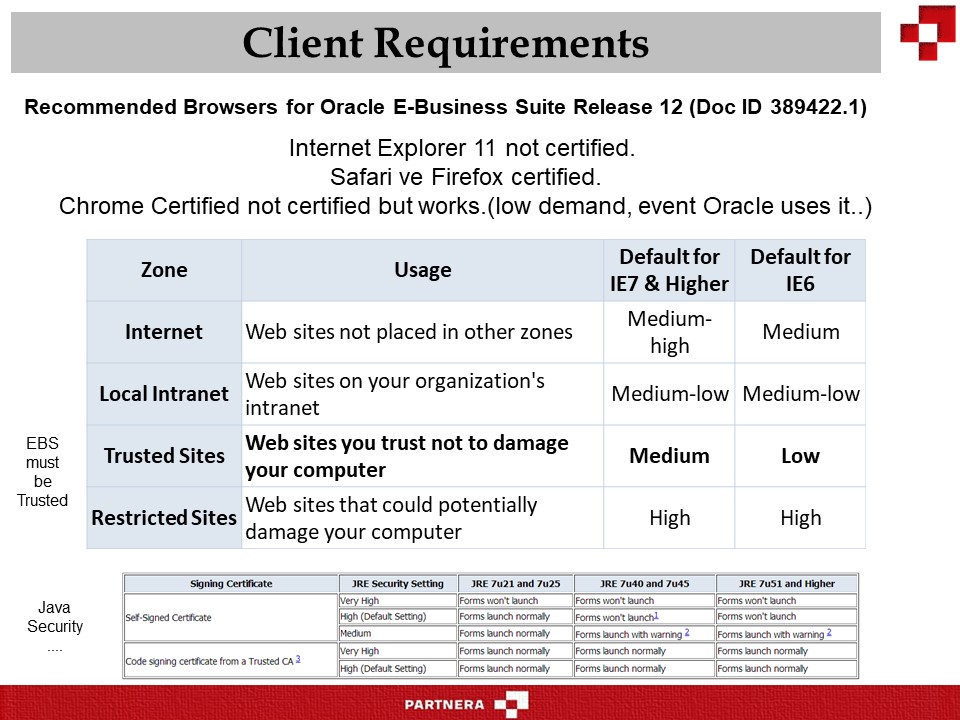
Task: Select the Default for IE7 & Higher header
Action: point(670,270)
